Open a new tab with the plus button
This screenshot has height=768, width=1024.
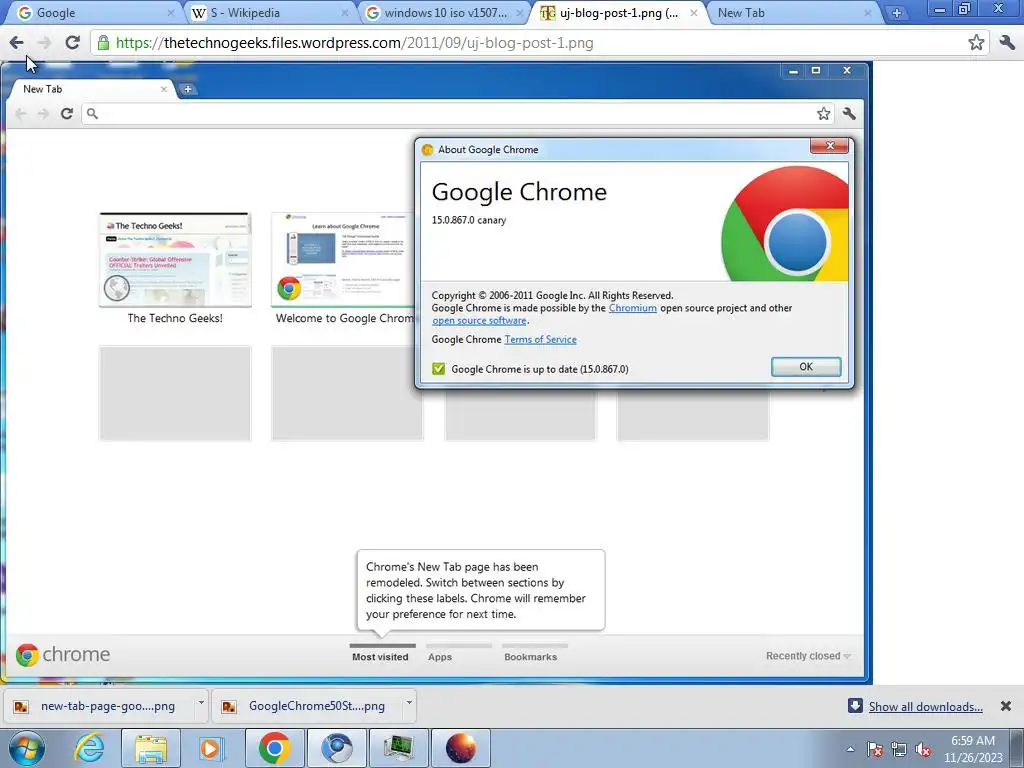897,13
